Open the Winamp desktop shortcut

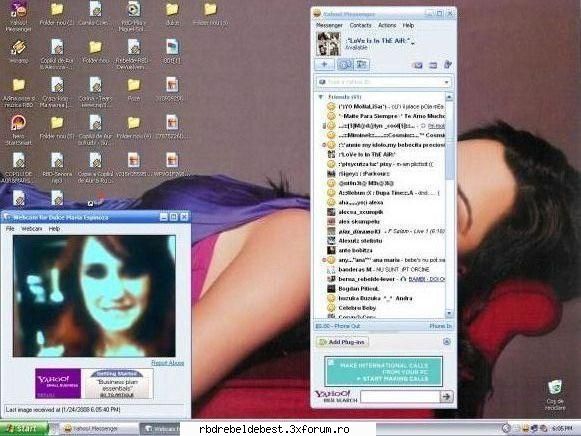pyautogui.click(x=19, y=51)
